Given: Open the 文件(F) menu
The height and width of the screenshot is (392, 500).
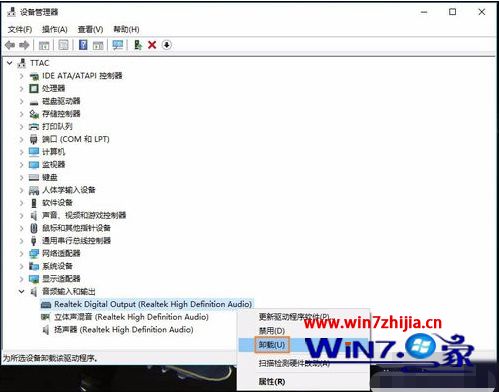Looking at the screenshot, I should click(20, 29).
